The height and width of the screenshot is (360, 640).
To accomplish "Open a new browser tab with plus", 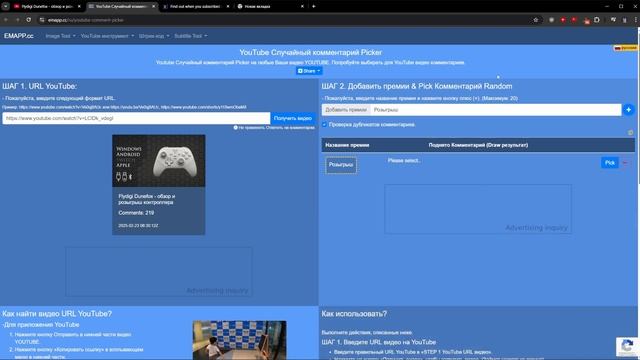I will pos(313,6).
